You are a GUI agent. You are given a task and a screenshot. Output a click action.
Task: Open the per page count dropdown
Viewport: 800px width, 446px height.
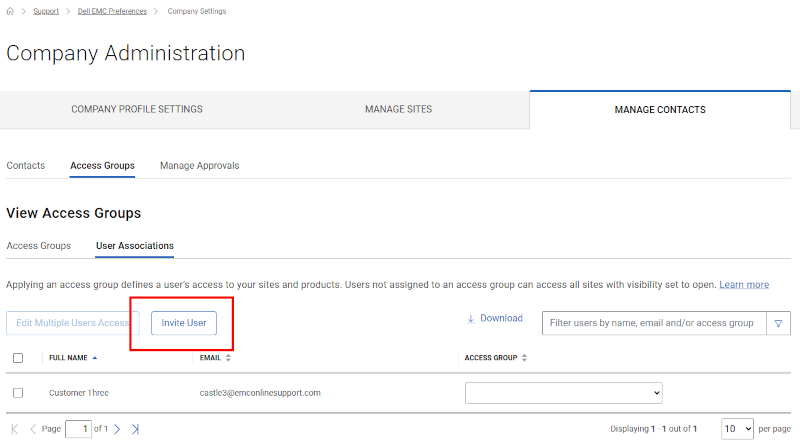tap(737, 428)
